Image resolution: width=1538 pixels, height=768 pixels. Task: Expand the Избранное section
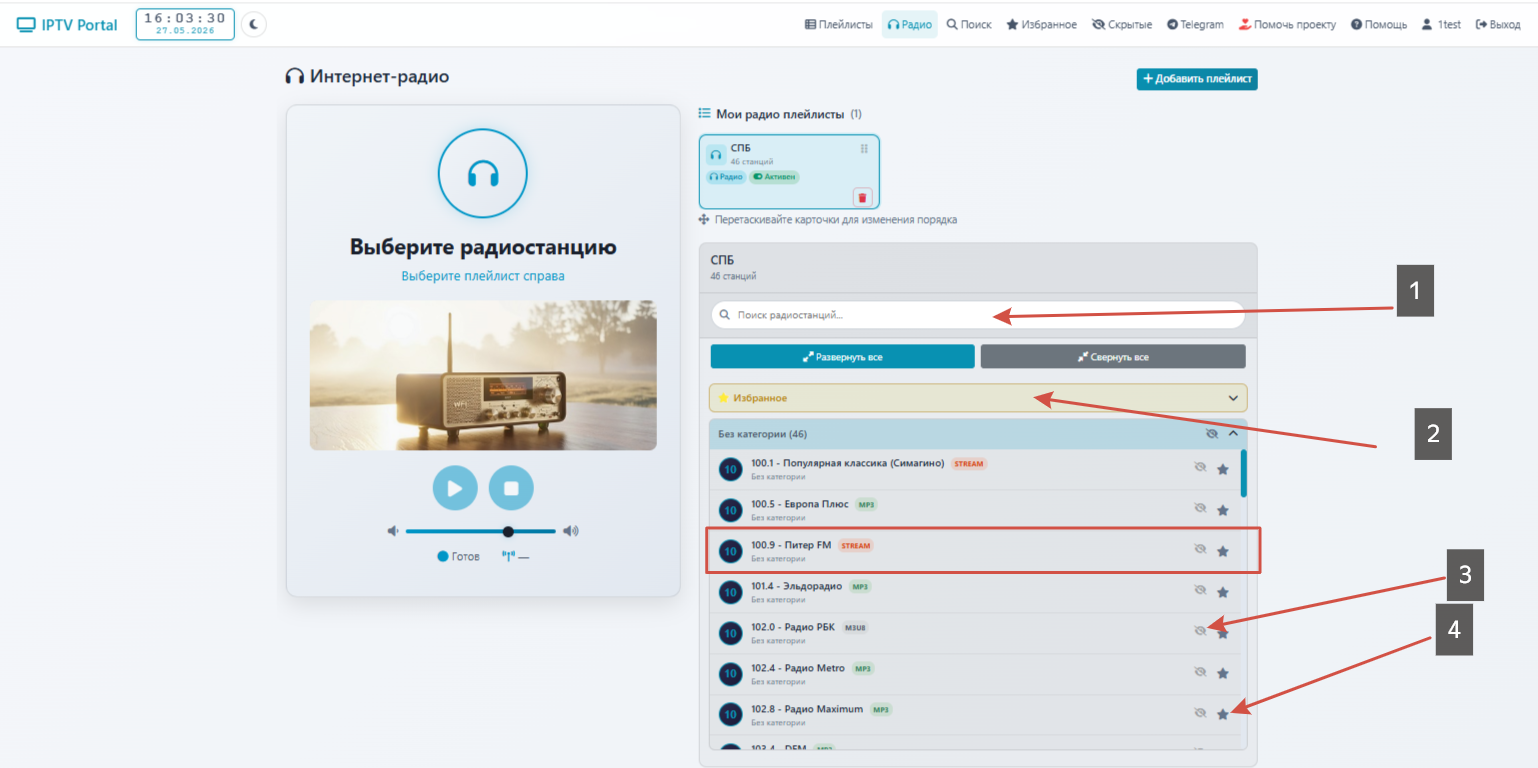(x=978, y=398)
